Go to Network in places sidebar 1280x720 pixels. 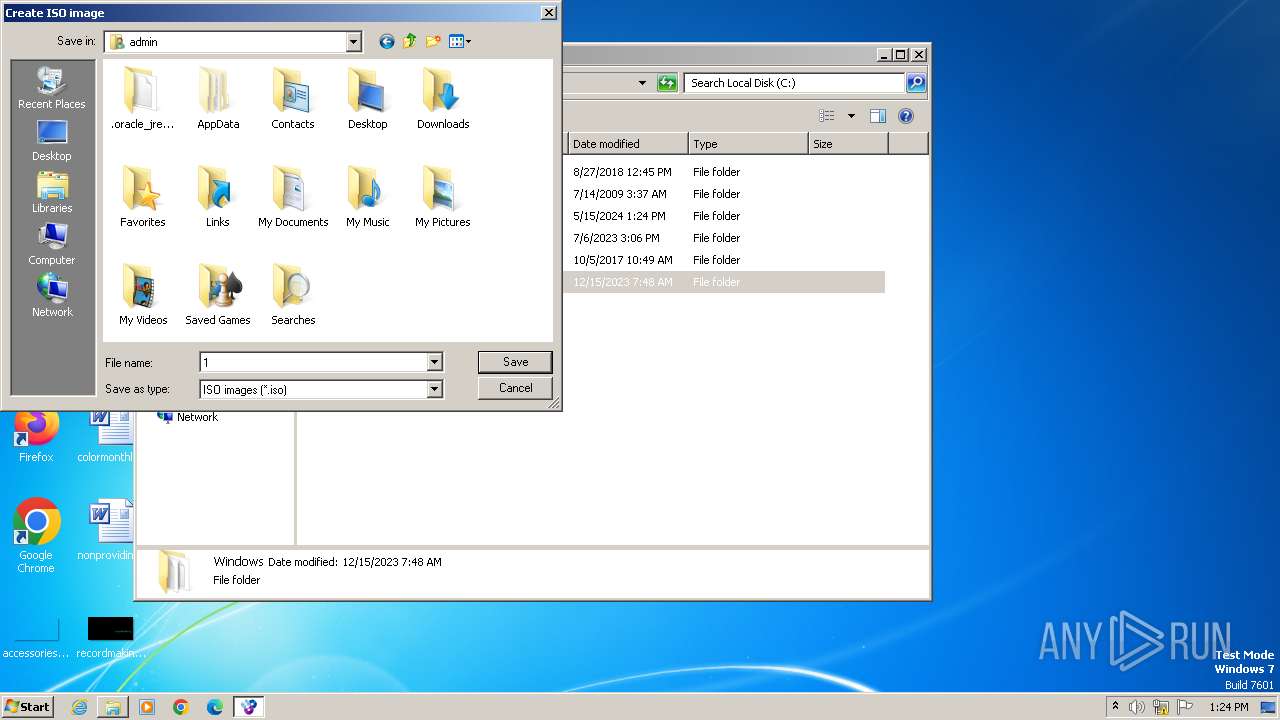click(52, 297)
